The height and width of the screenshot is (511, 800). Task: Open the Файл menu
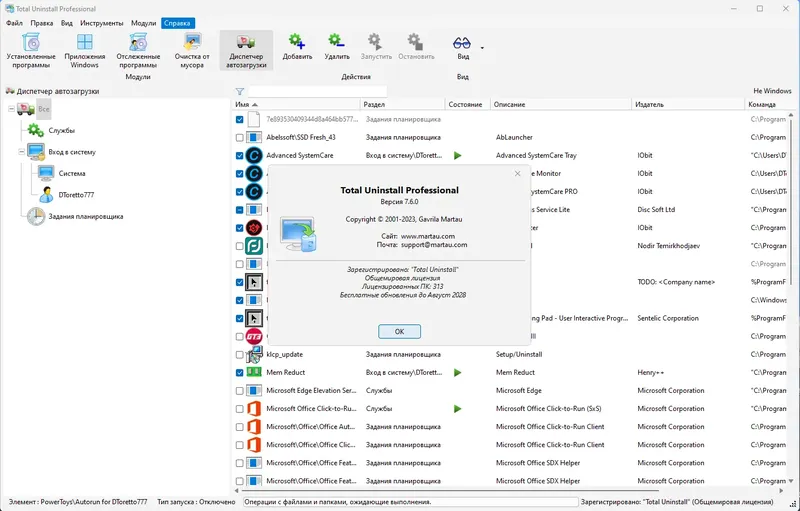point(14,23)
